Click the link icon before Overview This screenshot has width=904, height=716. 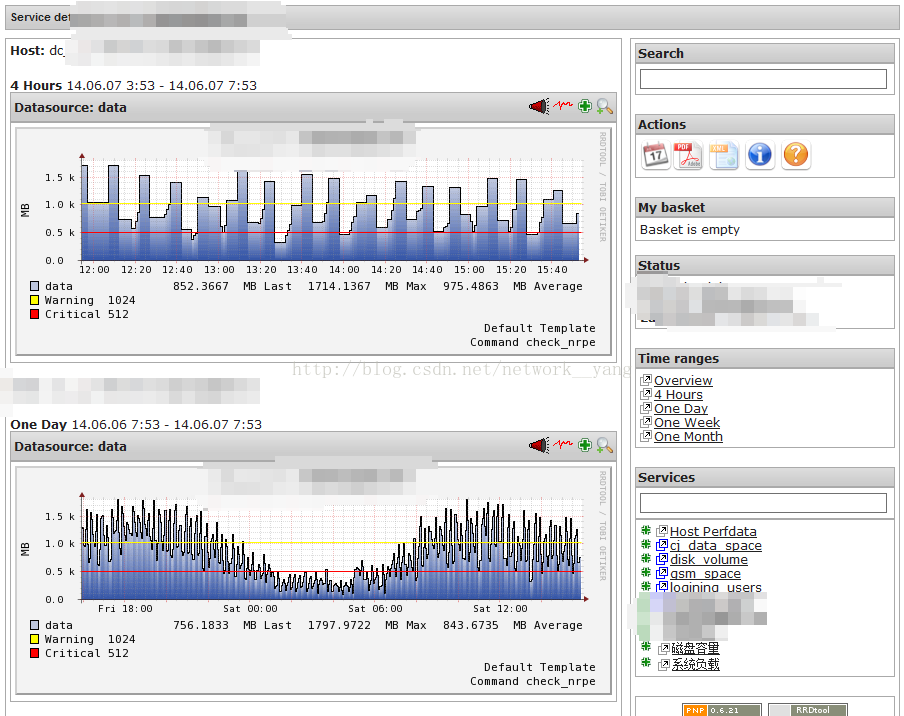pyautogui.click(x=646, y=380)
